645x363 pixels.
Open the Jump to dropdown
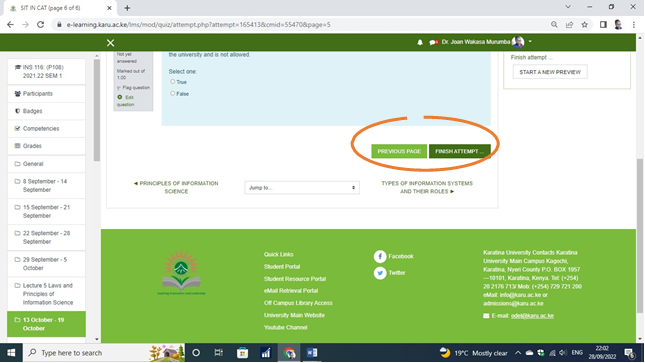tap(302, 188)
